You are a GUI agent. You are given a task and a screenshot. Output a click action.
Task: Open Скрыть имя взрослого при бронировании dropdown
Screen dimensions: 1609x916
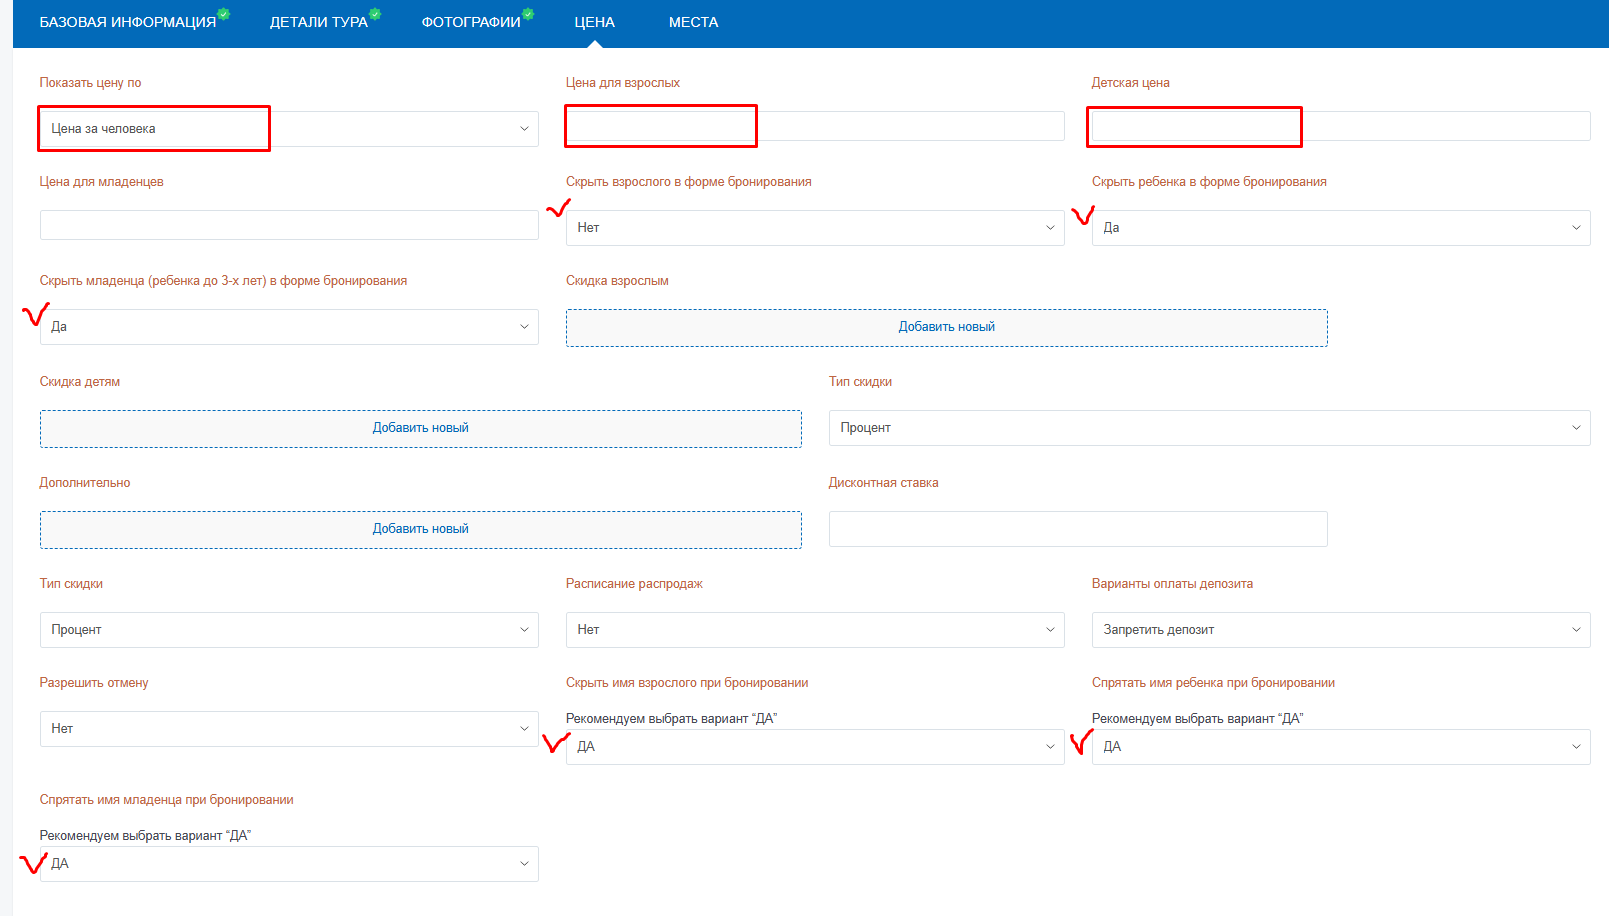pos(814,747)
